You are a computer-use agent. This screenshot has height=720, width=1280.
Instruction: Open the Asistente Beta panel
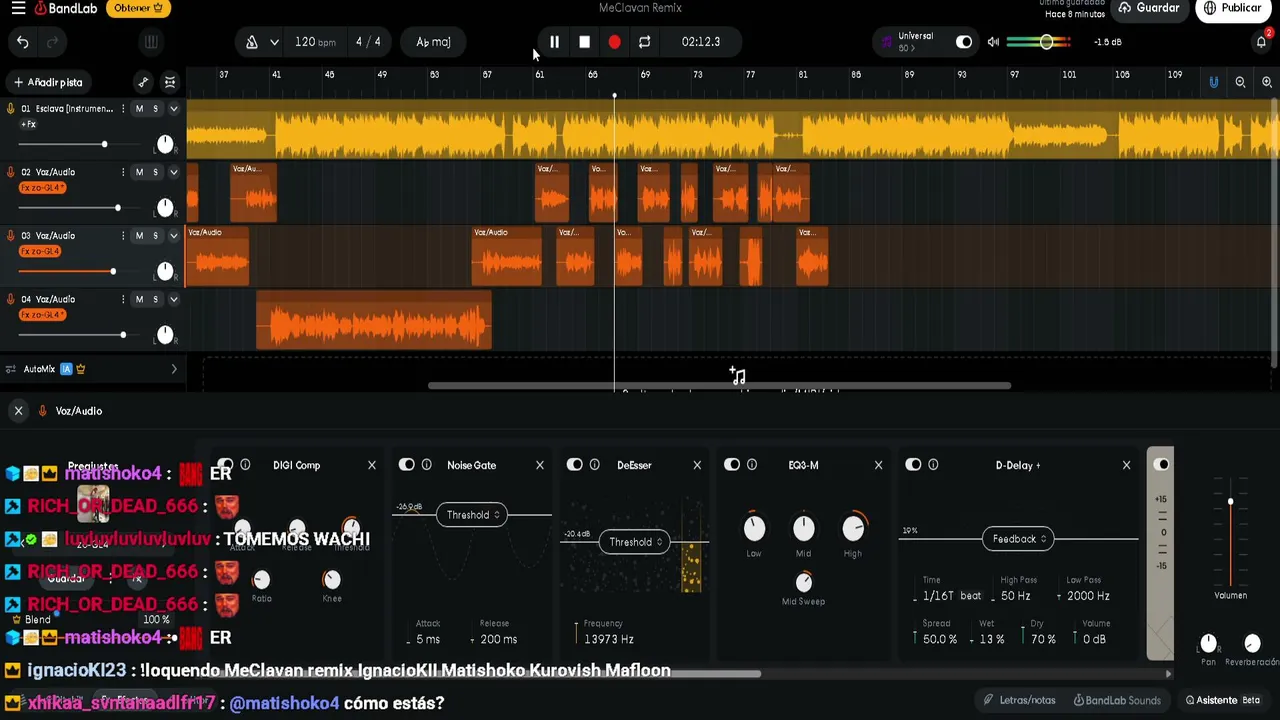pyautogui.click(x=1222, y=700)
